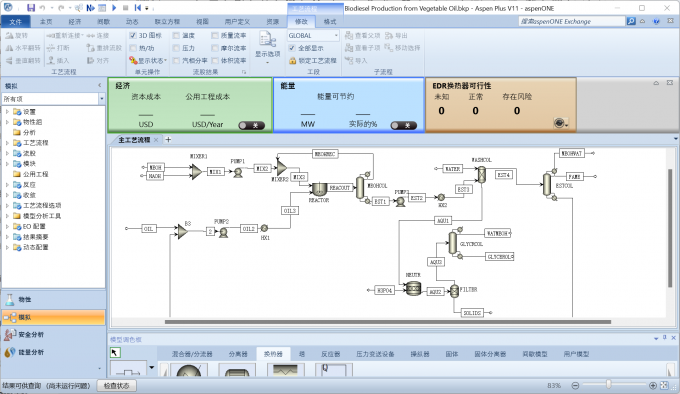Select the FILTER block on the flowsheet
This screenshot has width=680, height=394.
tap(454, 290)
